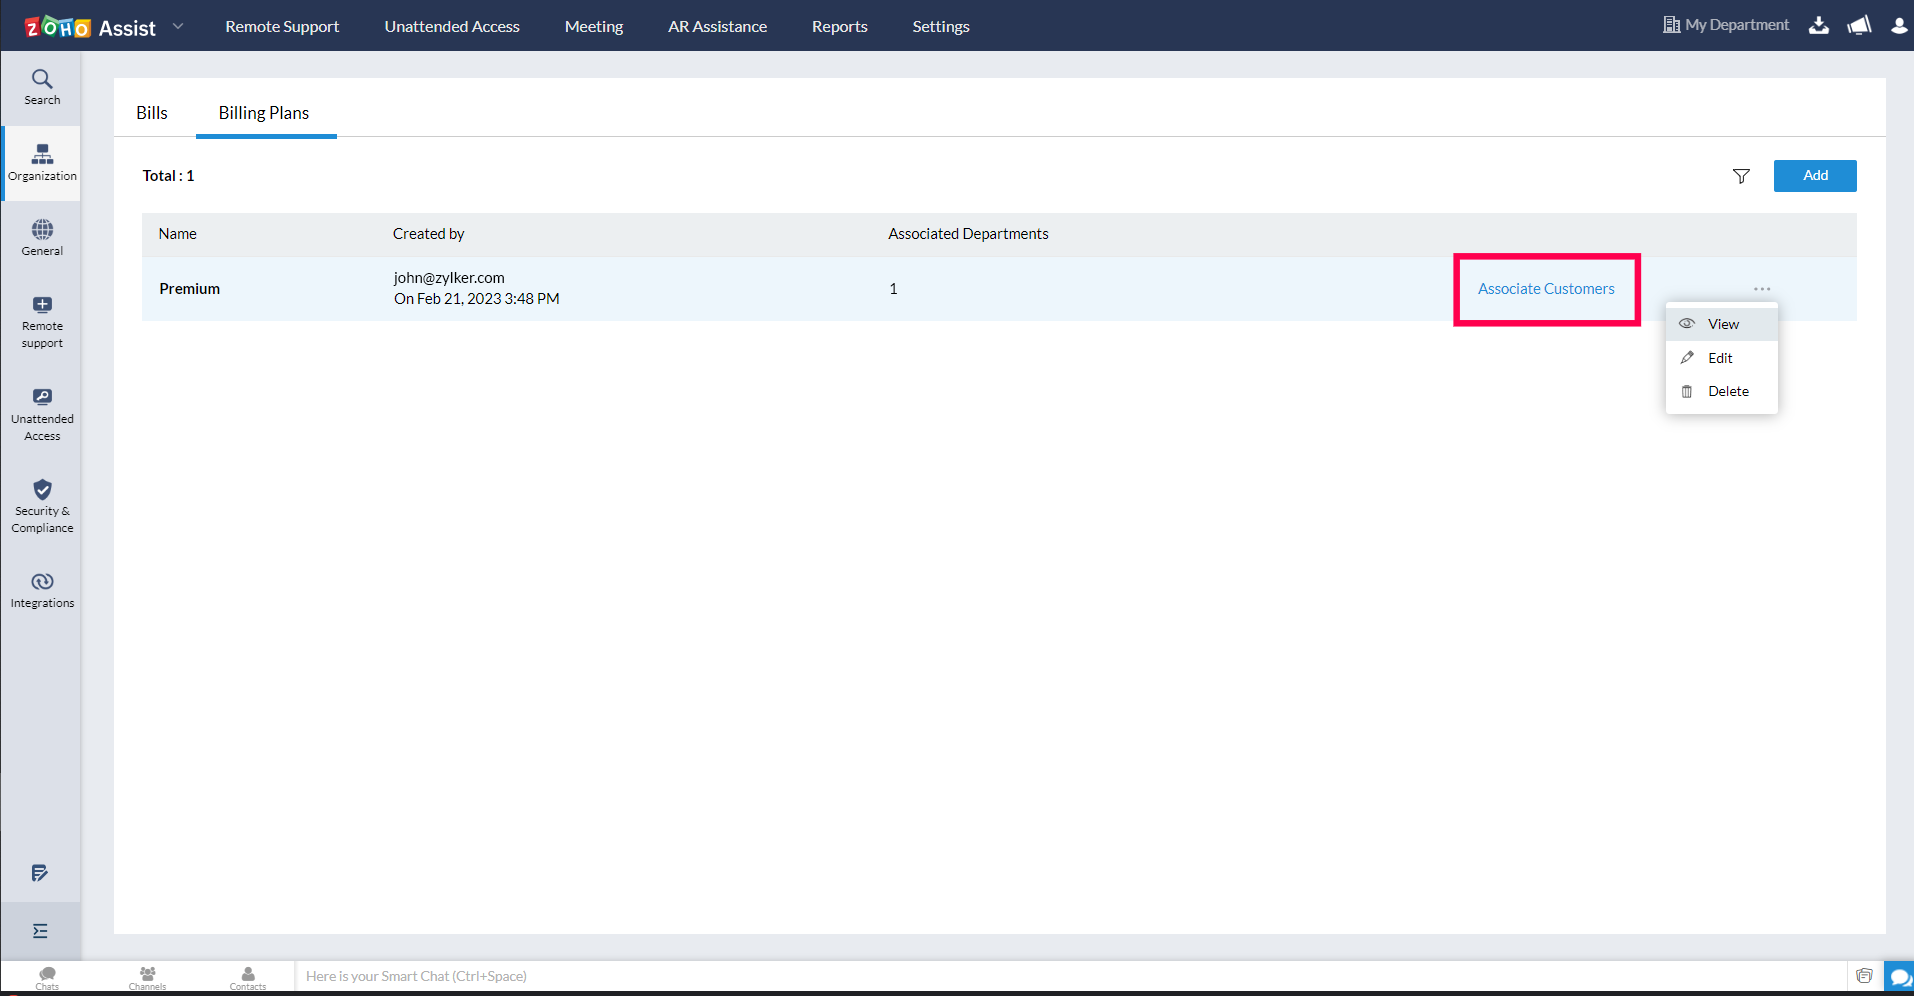Image resolution: width=1914 pixels, height=996 pixels.
Task: Switch to the Bills tab
Action: click(152, 113)
